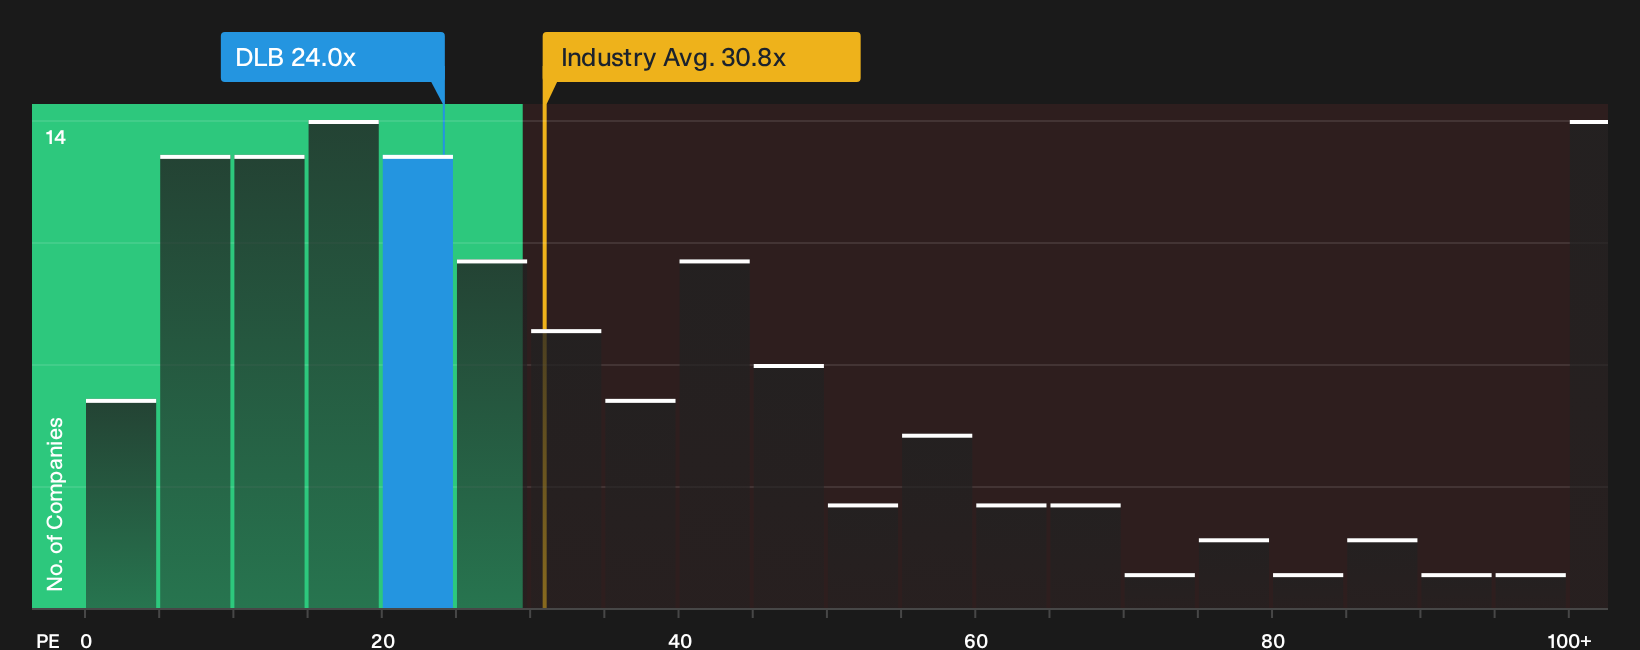Click the 75–80 PE histogram bar
The width and height of the screenshot is (1640, 650).
point(1234,573)
